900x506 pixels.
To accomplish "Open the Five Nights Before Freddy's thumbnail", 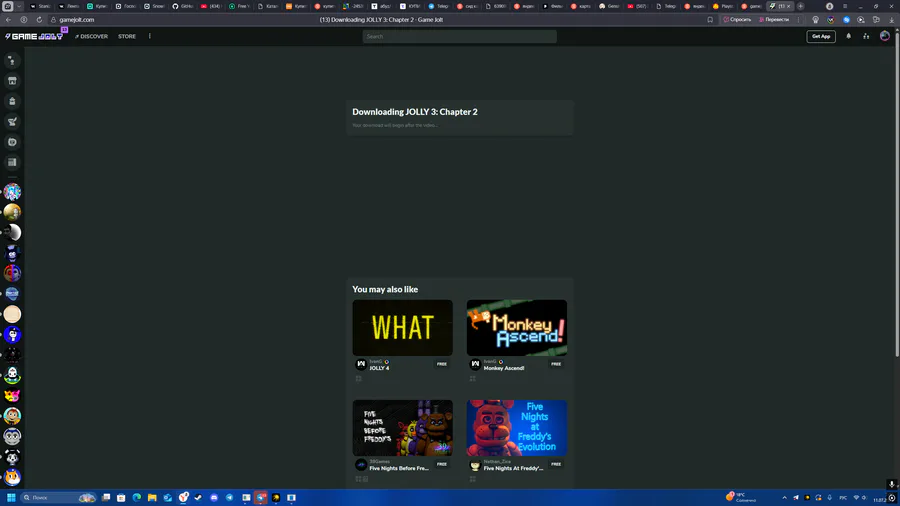I will click(x=402, y=428).
